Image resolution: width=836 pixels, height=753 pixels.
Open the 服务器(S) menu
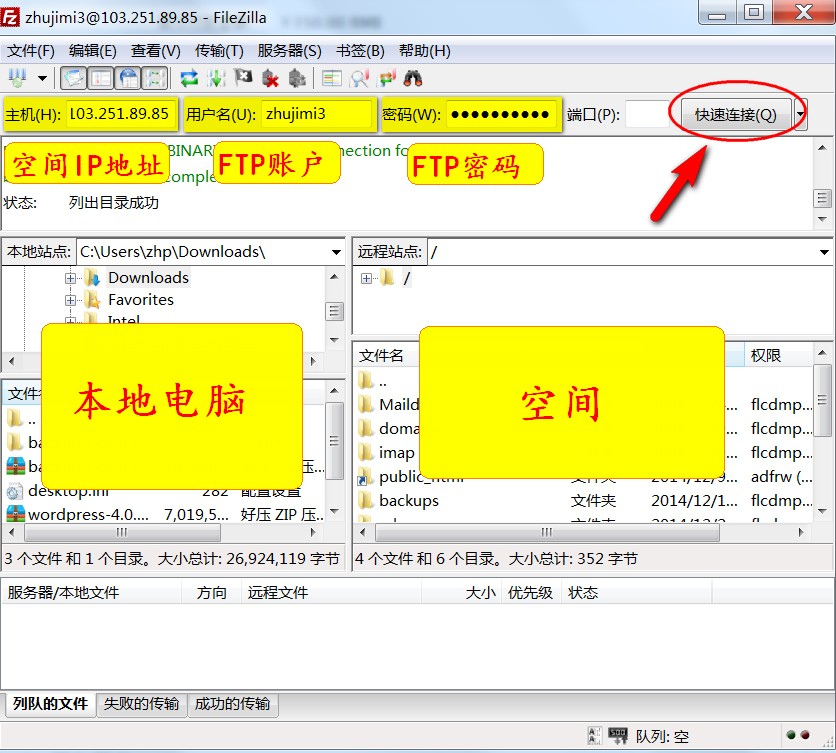click(290, 51)
